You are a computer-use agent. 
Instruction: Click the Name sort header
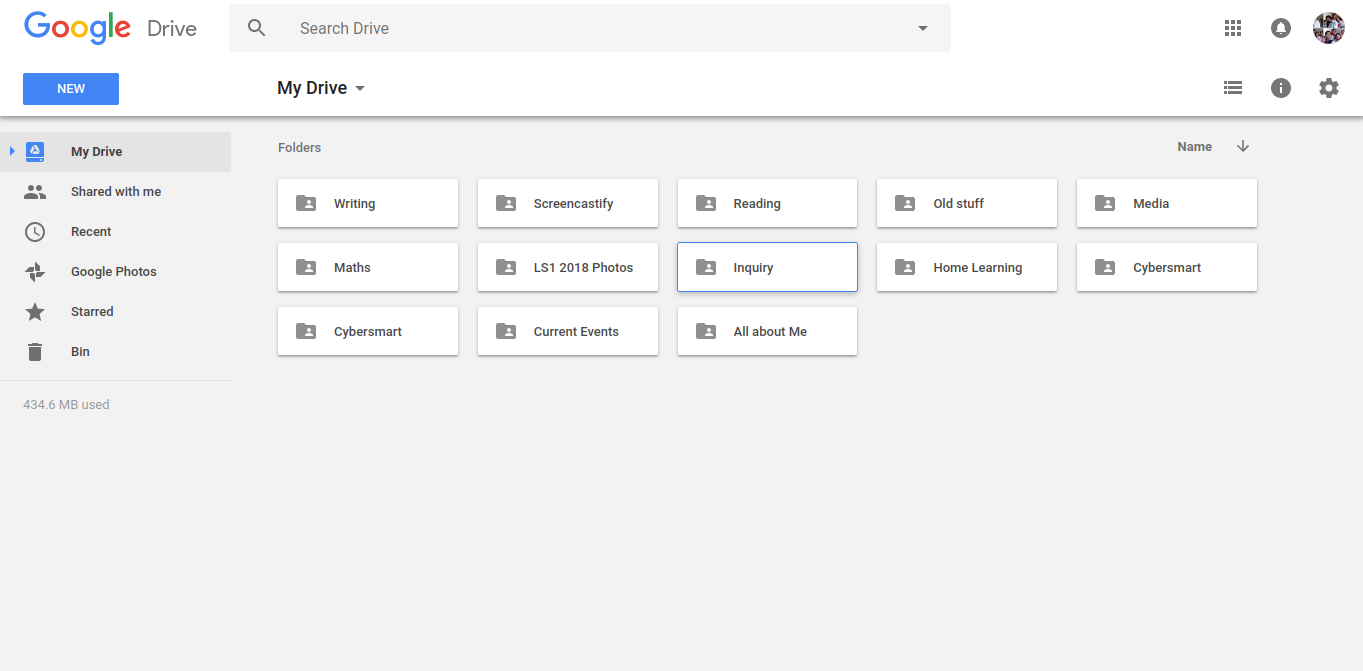click(x=1194, y=147)
